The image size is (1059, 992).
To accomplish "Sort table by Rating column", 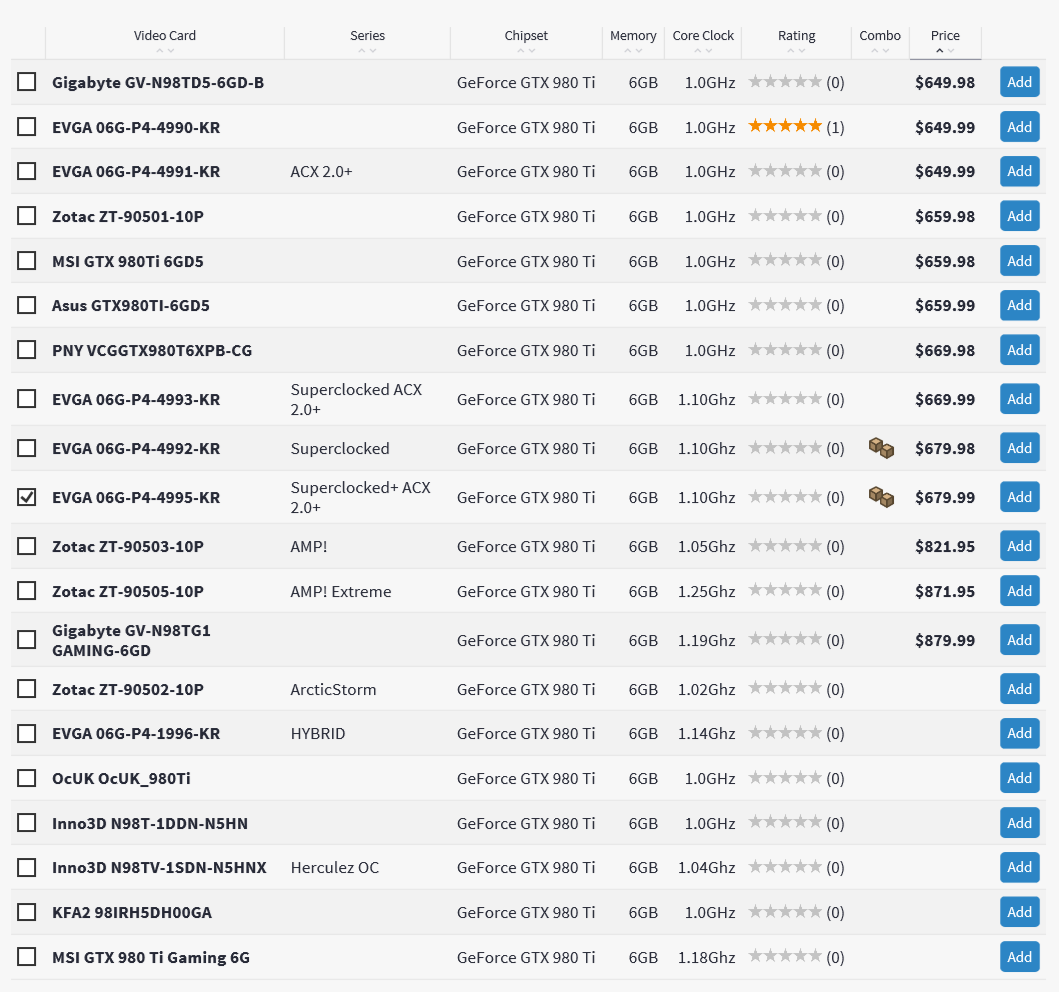I will pos(796,36).
